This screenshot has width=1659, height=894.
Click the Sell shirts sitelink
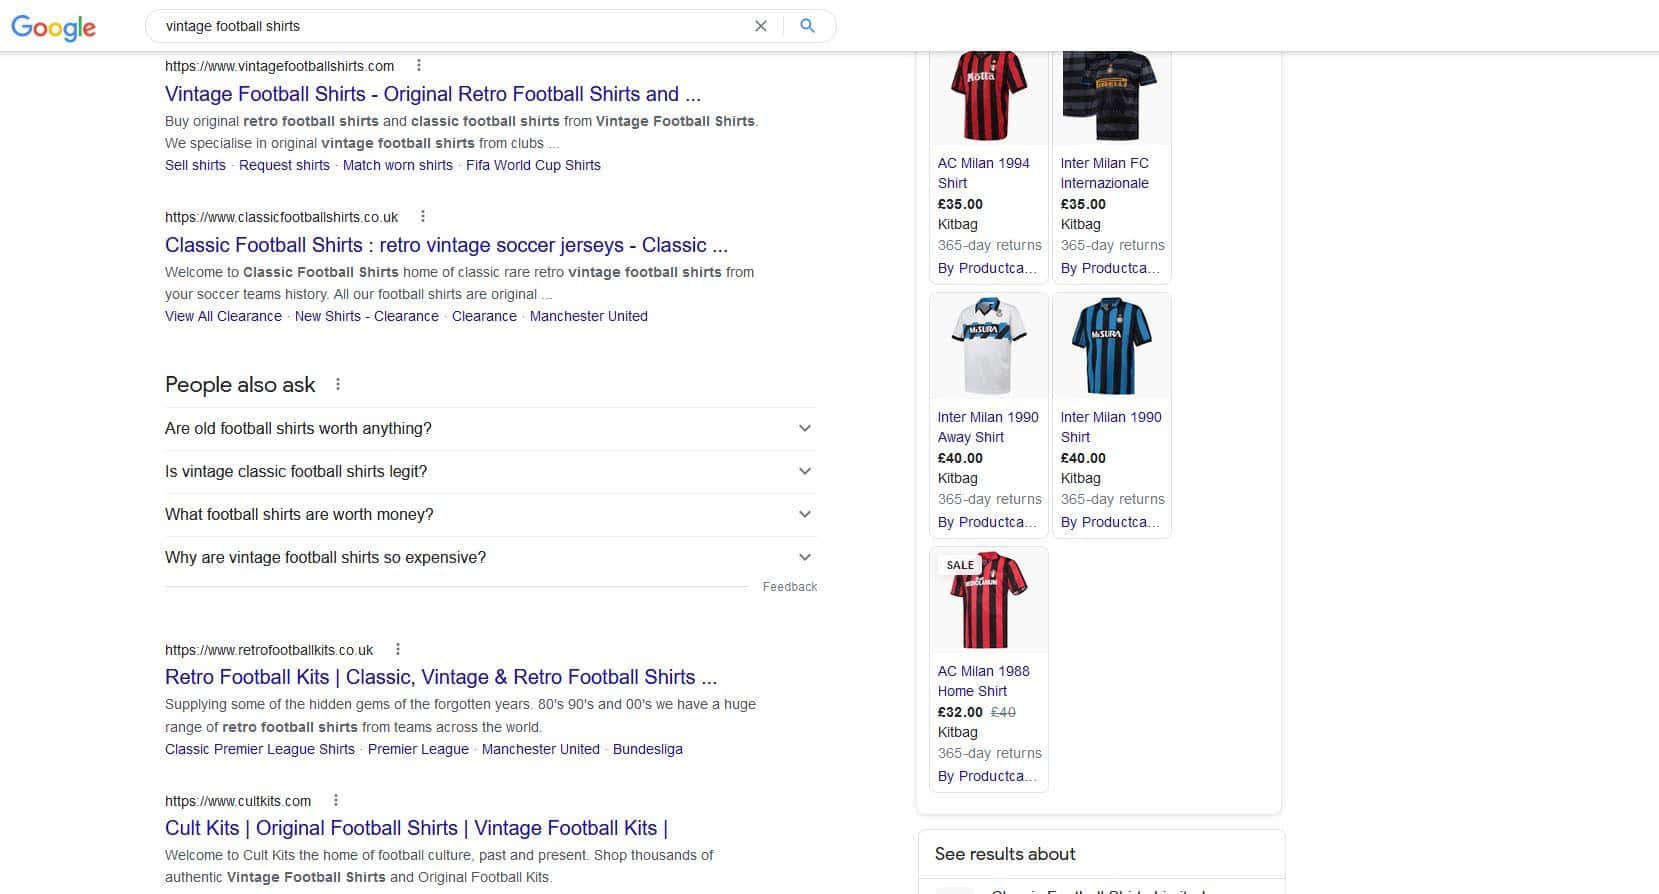coord(195,165)
